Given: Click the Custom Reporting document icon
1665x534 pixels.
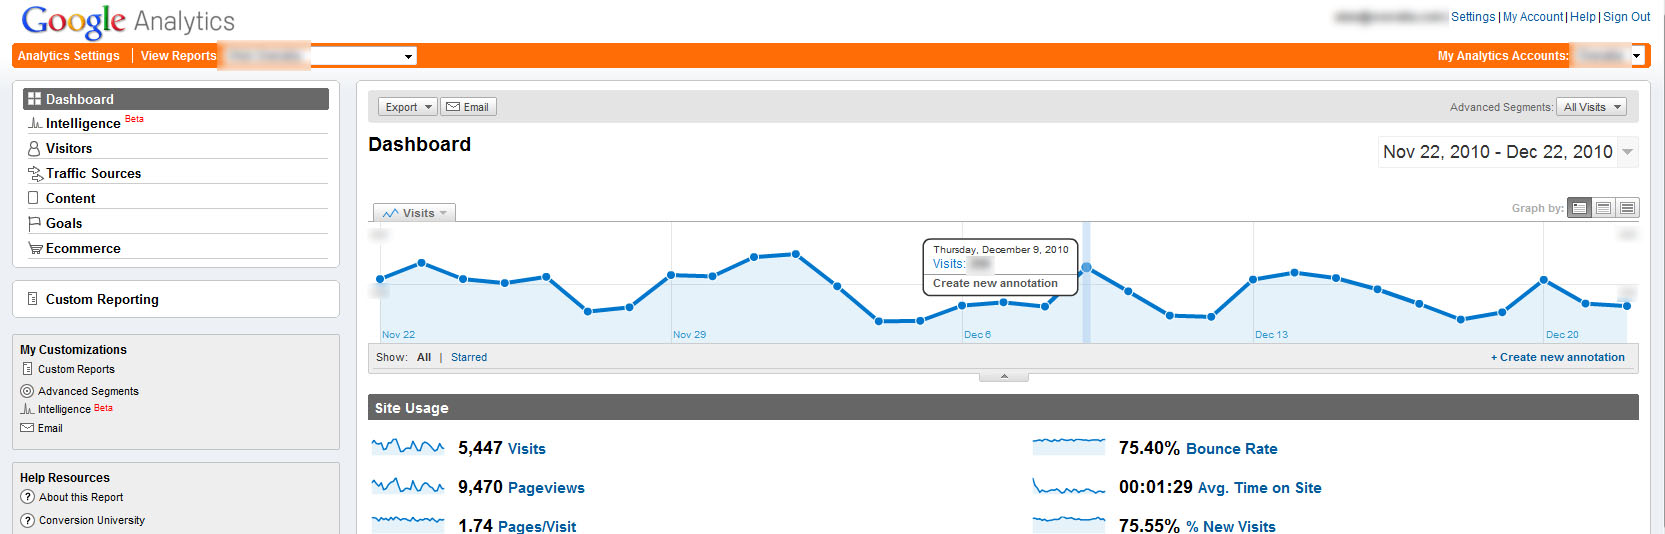Looking at the screenshot, I should tap(33, 299).
